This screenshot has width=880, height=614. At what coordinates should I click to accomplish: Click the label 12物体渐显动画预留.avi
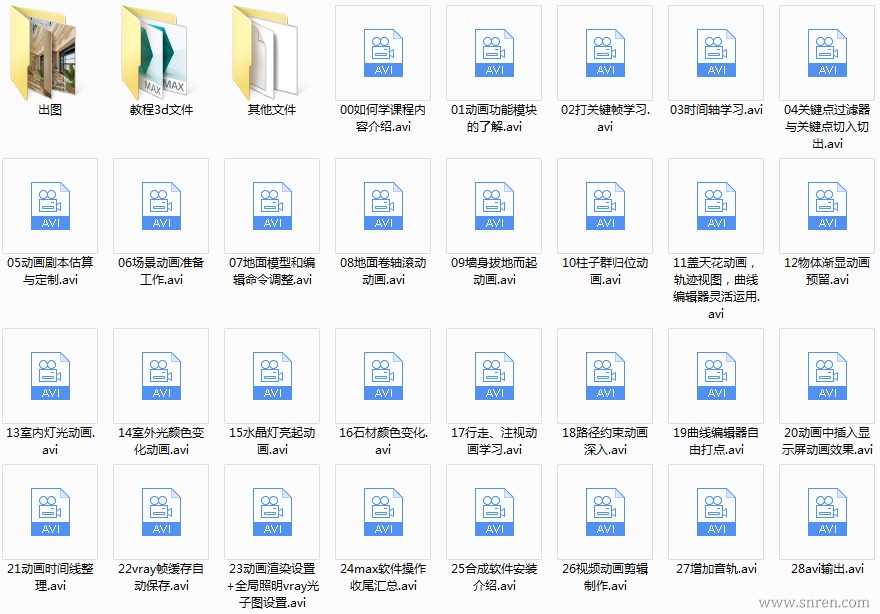click(828, 271)
